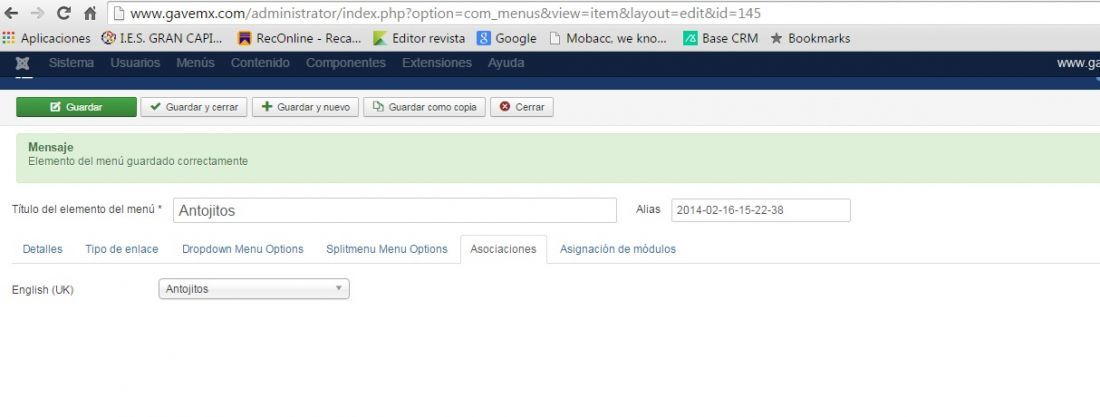This screenshot has height=417, width=1100.
Task: Click the browser address bar URL
Action: click(445, 13)
